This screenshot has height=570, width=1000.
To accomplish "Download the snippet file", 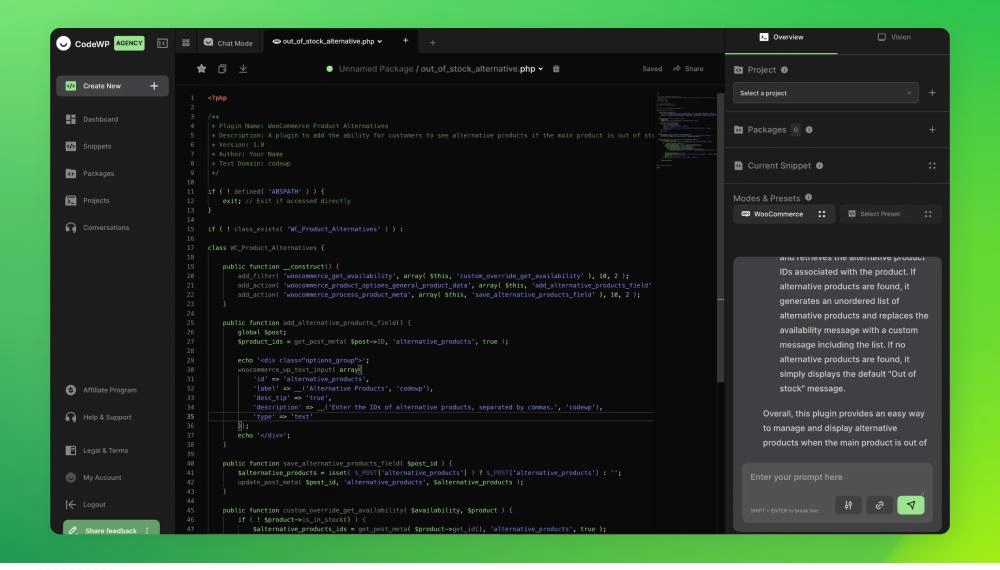I will tap(243, 69).
